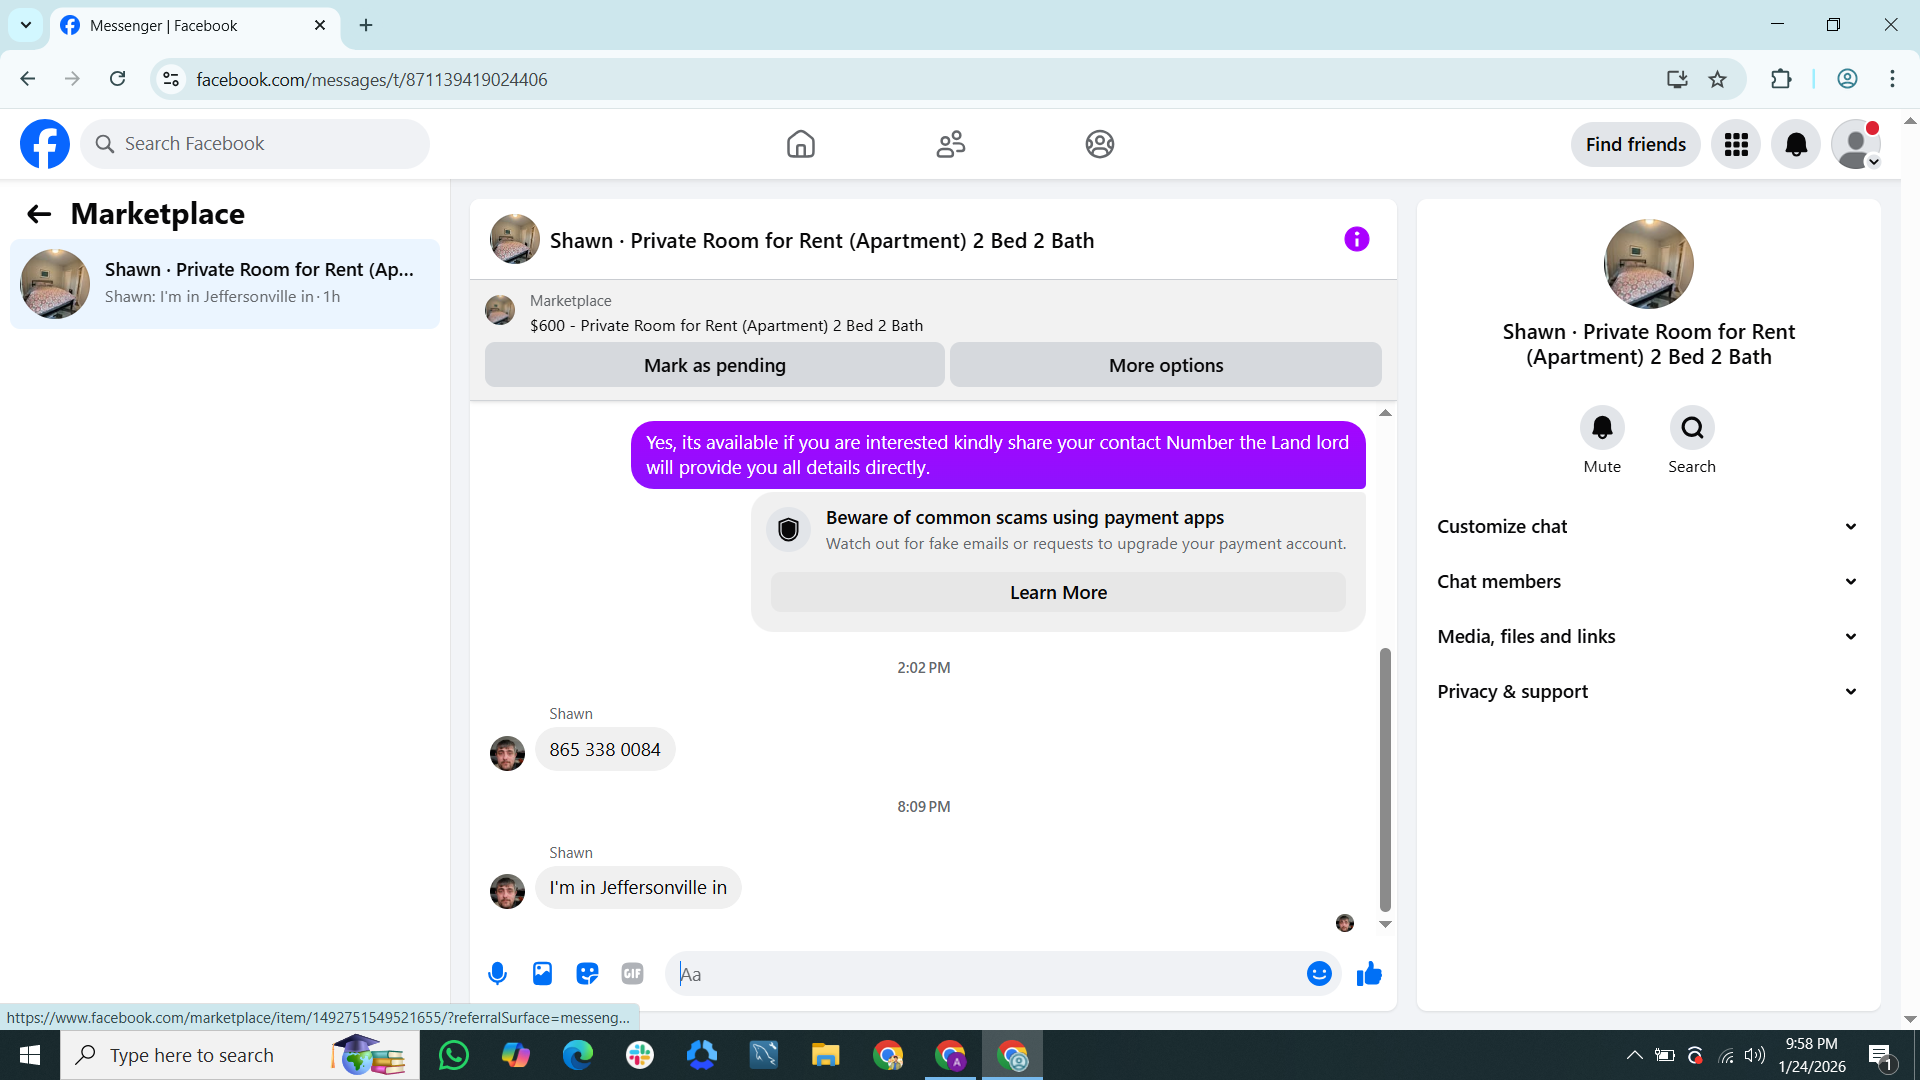
Task: Click the purple conversation info icon
Action: (x=1356, y=240)
